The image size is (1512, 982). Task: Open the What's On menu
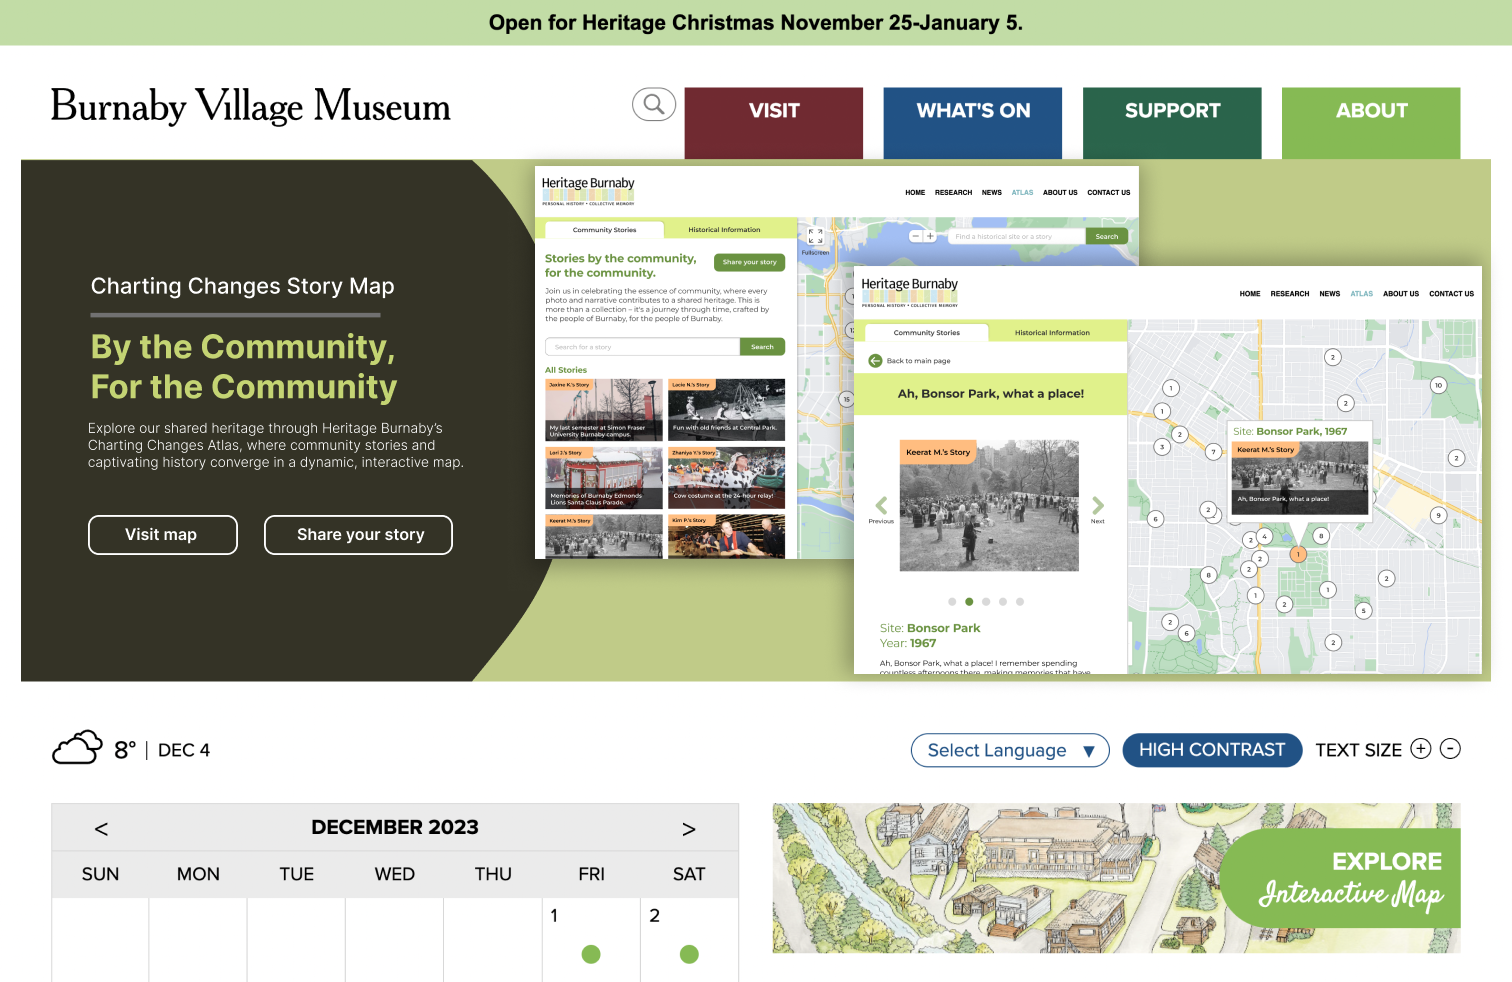[x=973, y=123]
